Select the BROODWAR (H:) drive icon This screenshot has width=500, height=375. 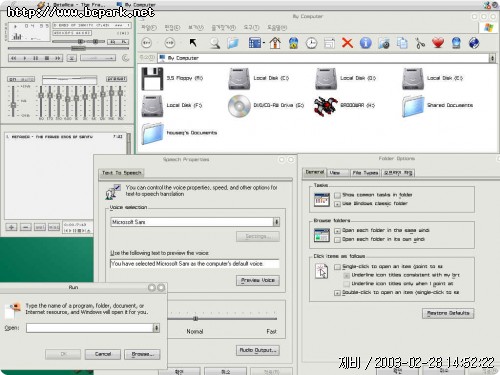tap(326, 106)
